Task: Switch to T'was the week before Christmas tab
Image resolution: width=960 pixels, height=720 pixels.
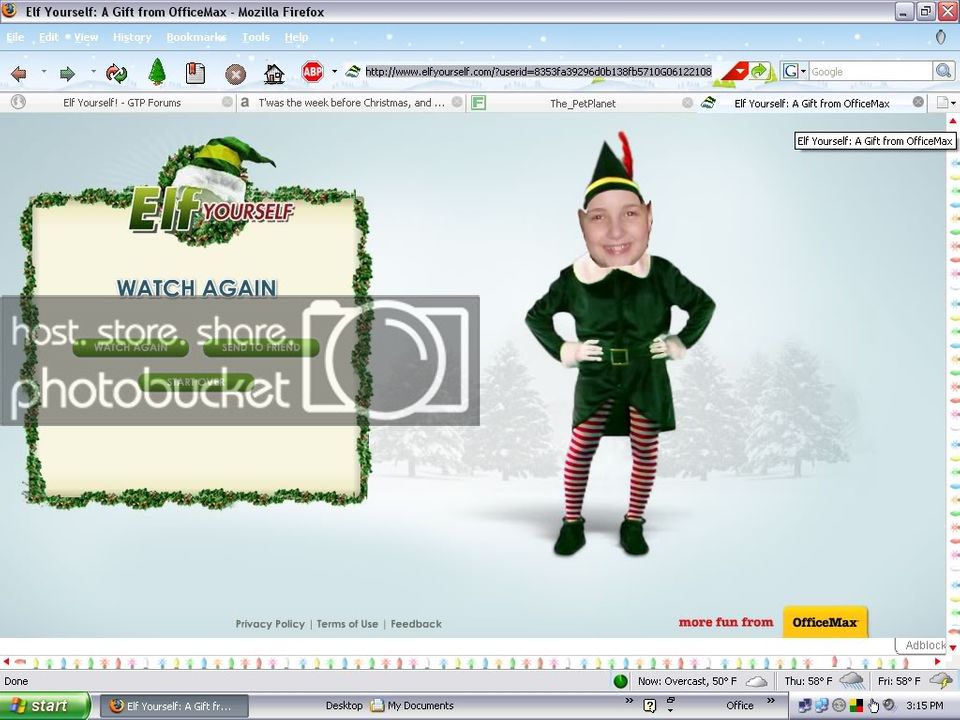Action: click(351, 103)
